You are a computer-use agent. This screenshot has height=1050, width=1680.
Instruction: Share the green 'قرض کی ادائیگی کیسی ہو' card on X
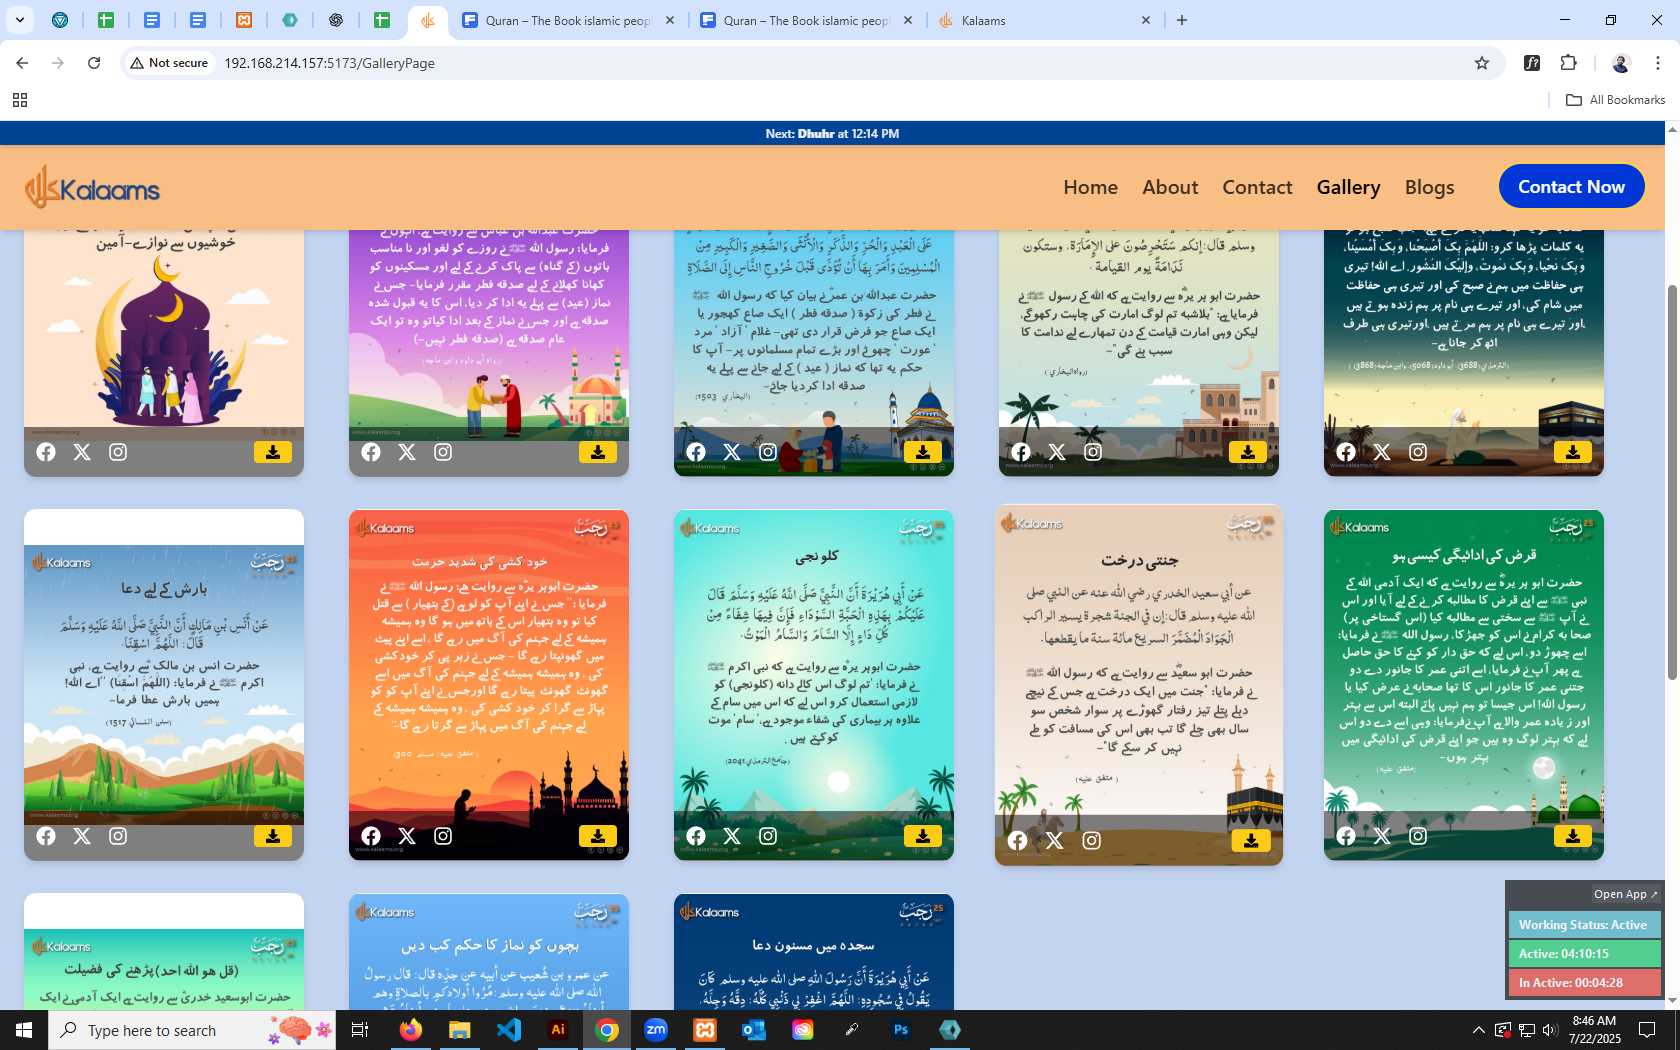point(1382,836)
